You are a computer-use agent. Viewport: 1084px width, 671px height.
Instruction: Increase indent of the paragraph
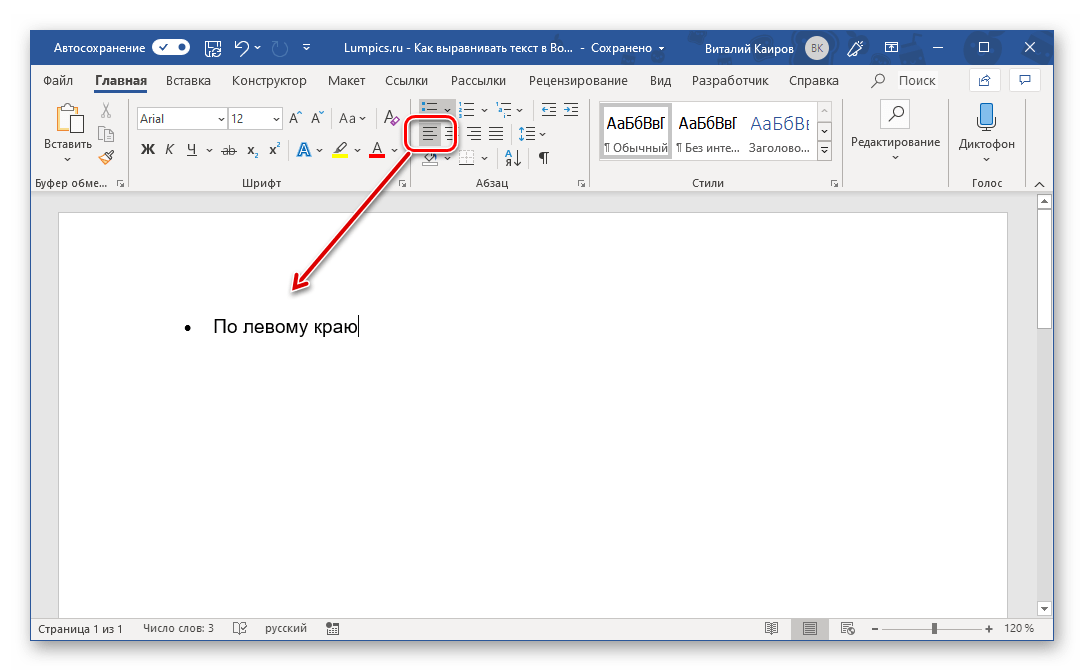pos(571,109)
